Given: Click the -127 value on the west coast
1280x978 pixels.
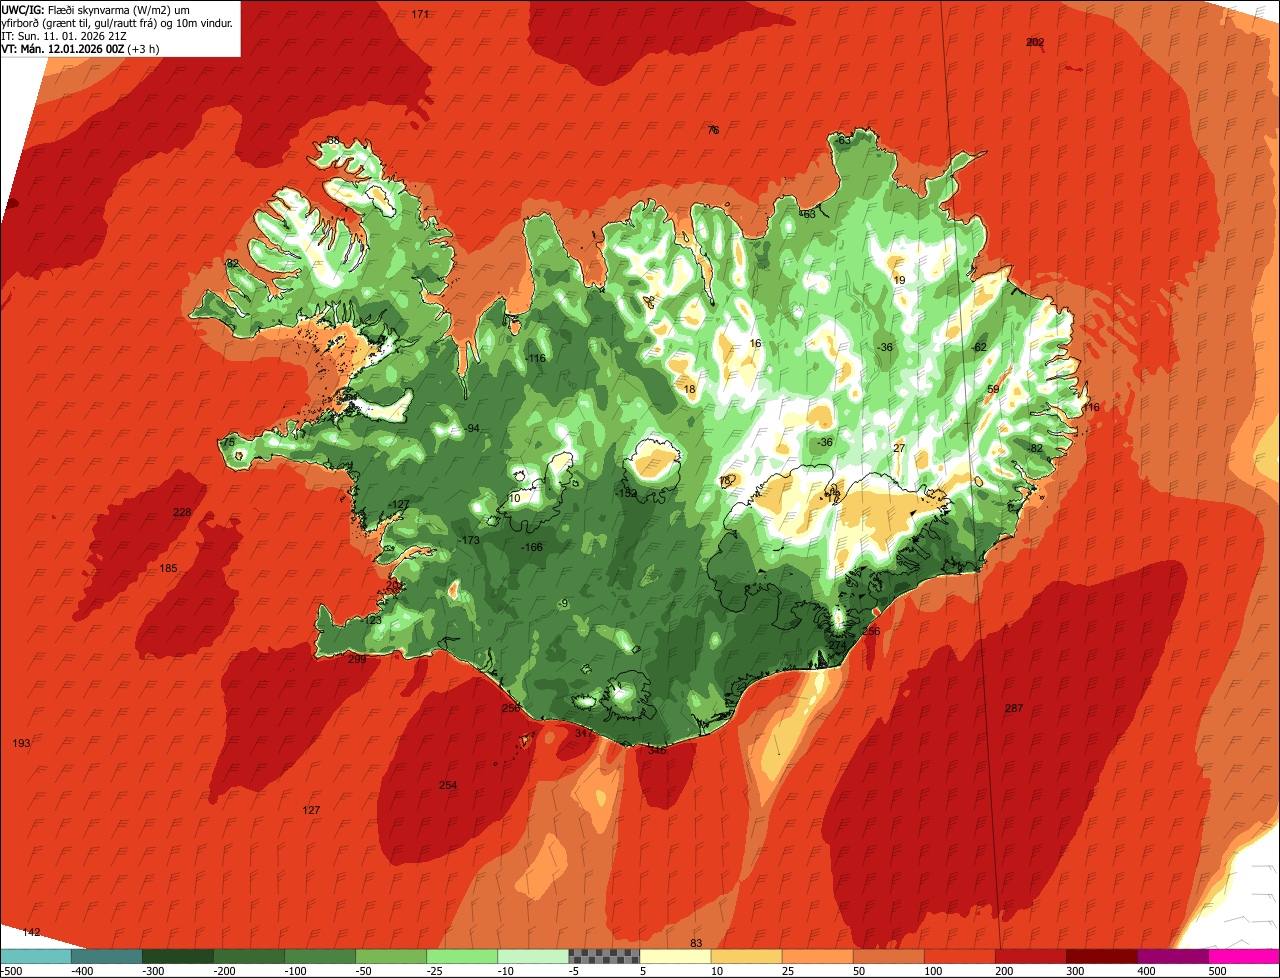Looking at the screenshot, I should 398,504.
